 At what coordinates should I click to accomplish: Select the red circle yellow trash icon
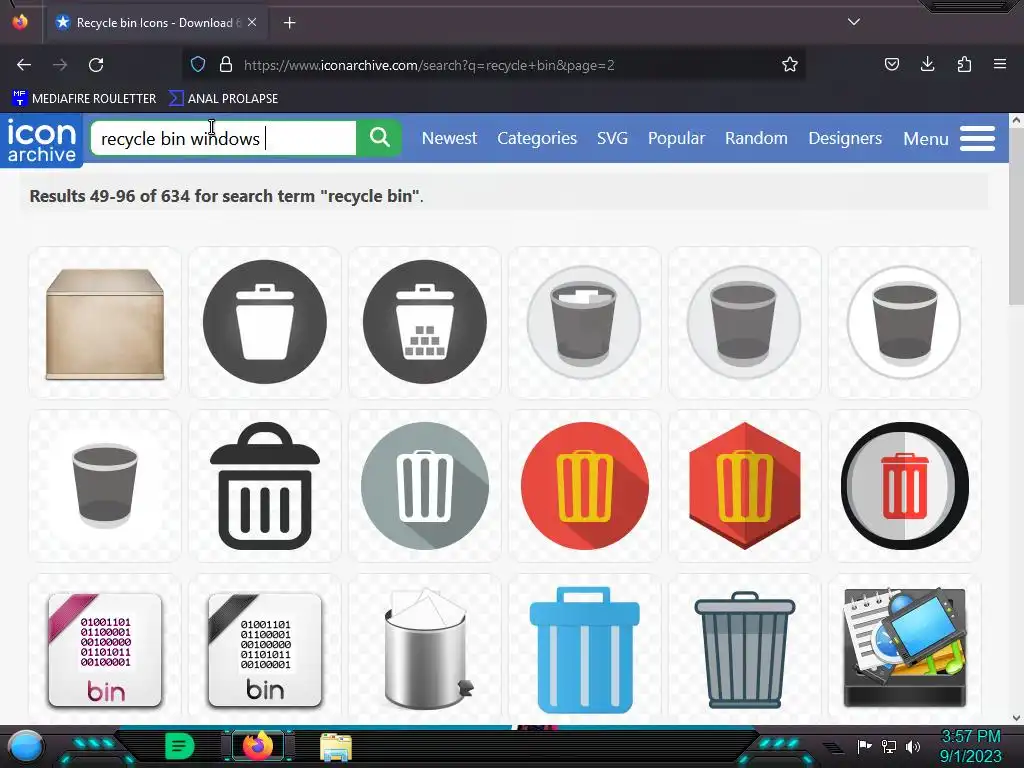(x=584, y=486)
